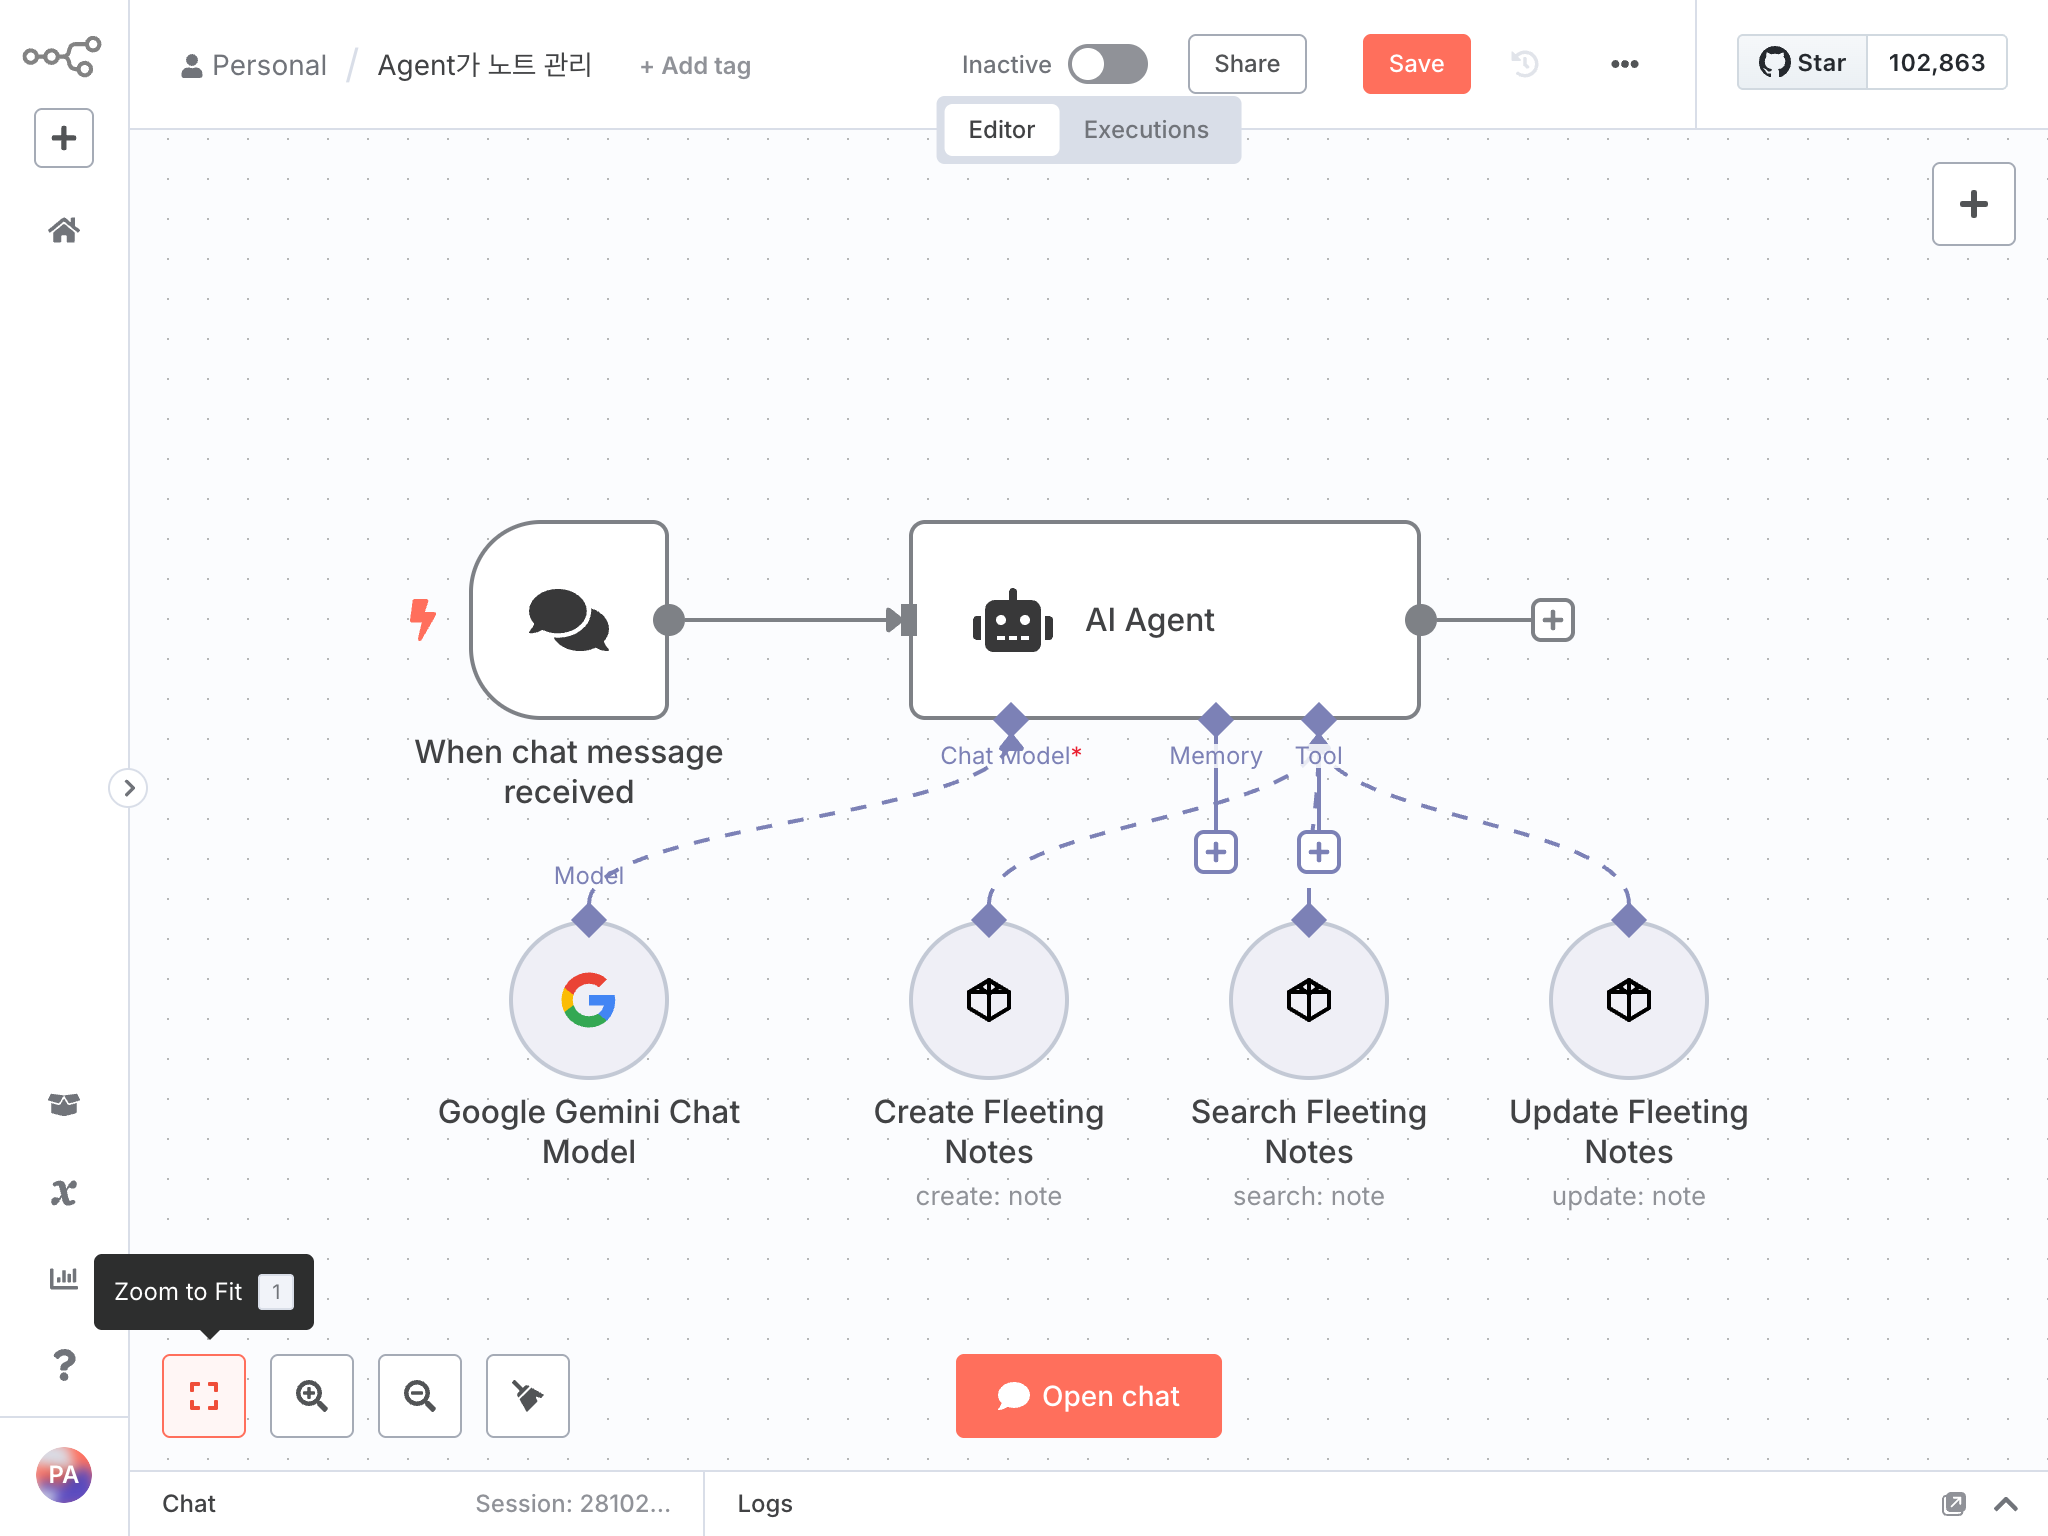Switch to the Executions tab
This screenshot has height=1536, width=2048.
point(1146,130)
